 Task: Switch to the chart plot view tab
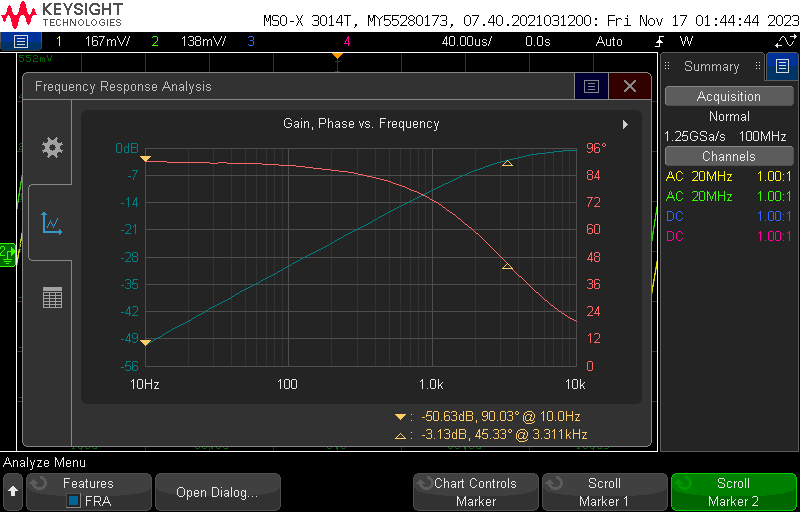tap(51, 222)
